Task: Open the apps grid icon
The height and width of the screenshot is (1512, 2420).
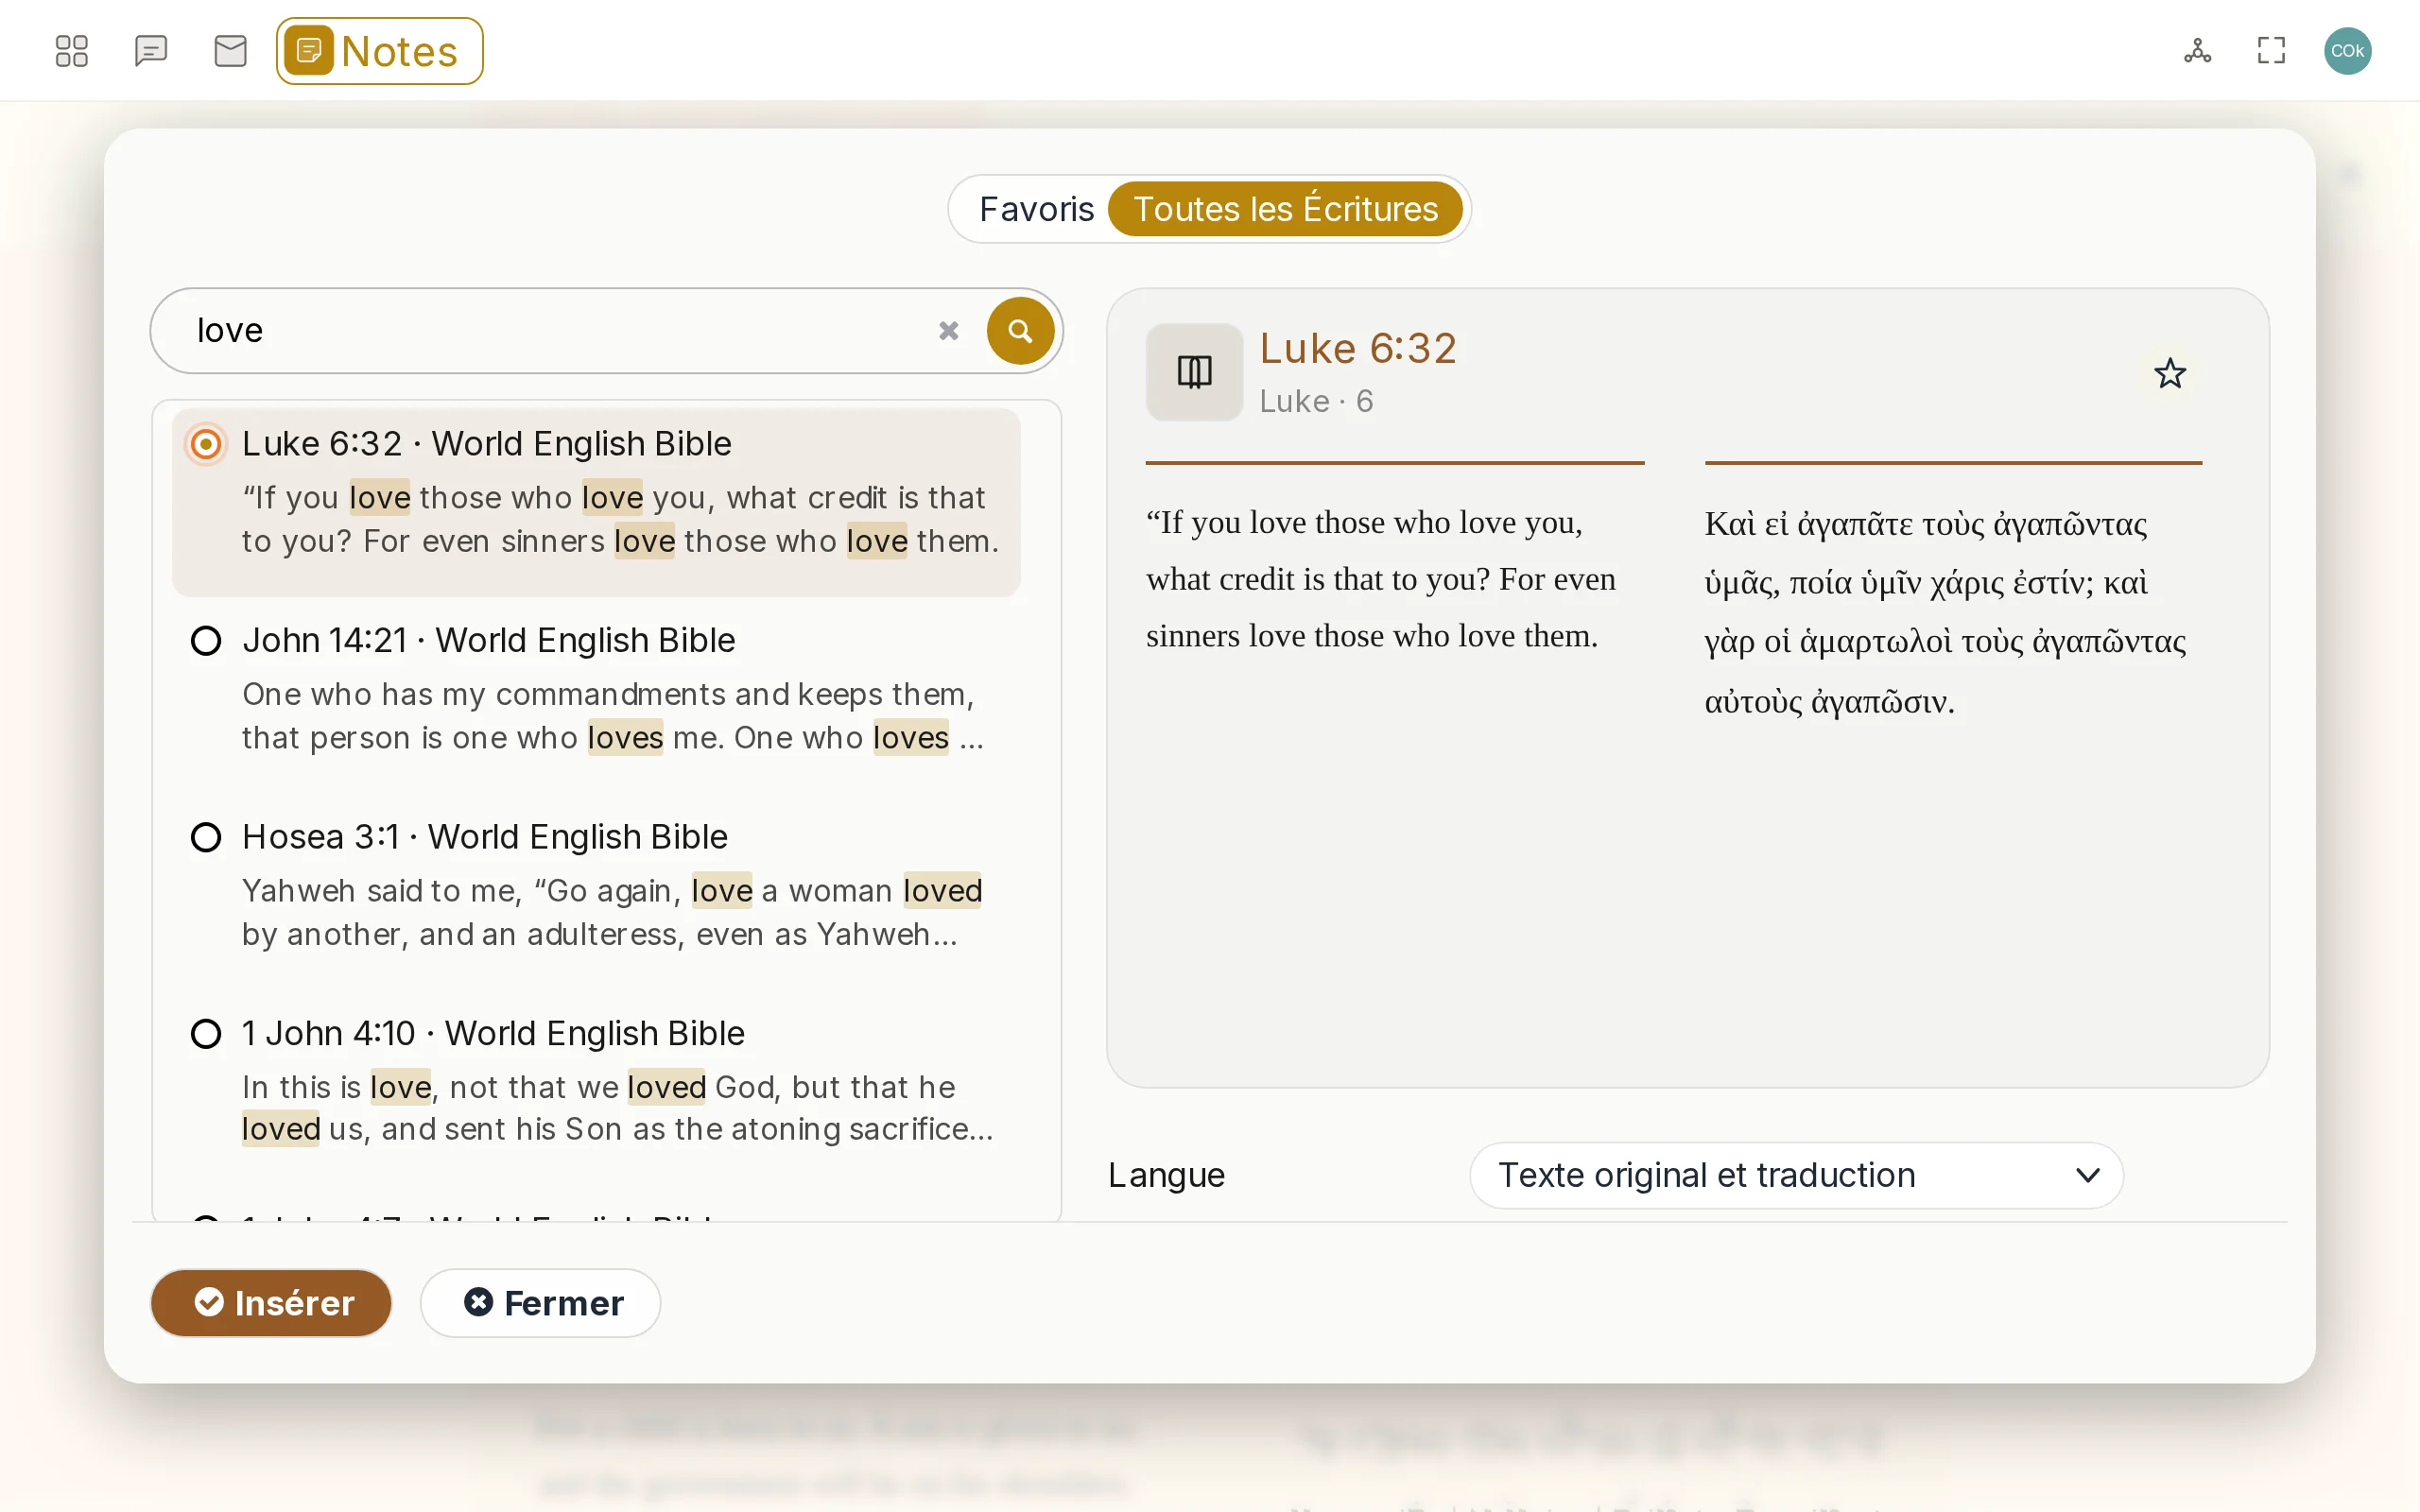Action: [71, 51]
